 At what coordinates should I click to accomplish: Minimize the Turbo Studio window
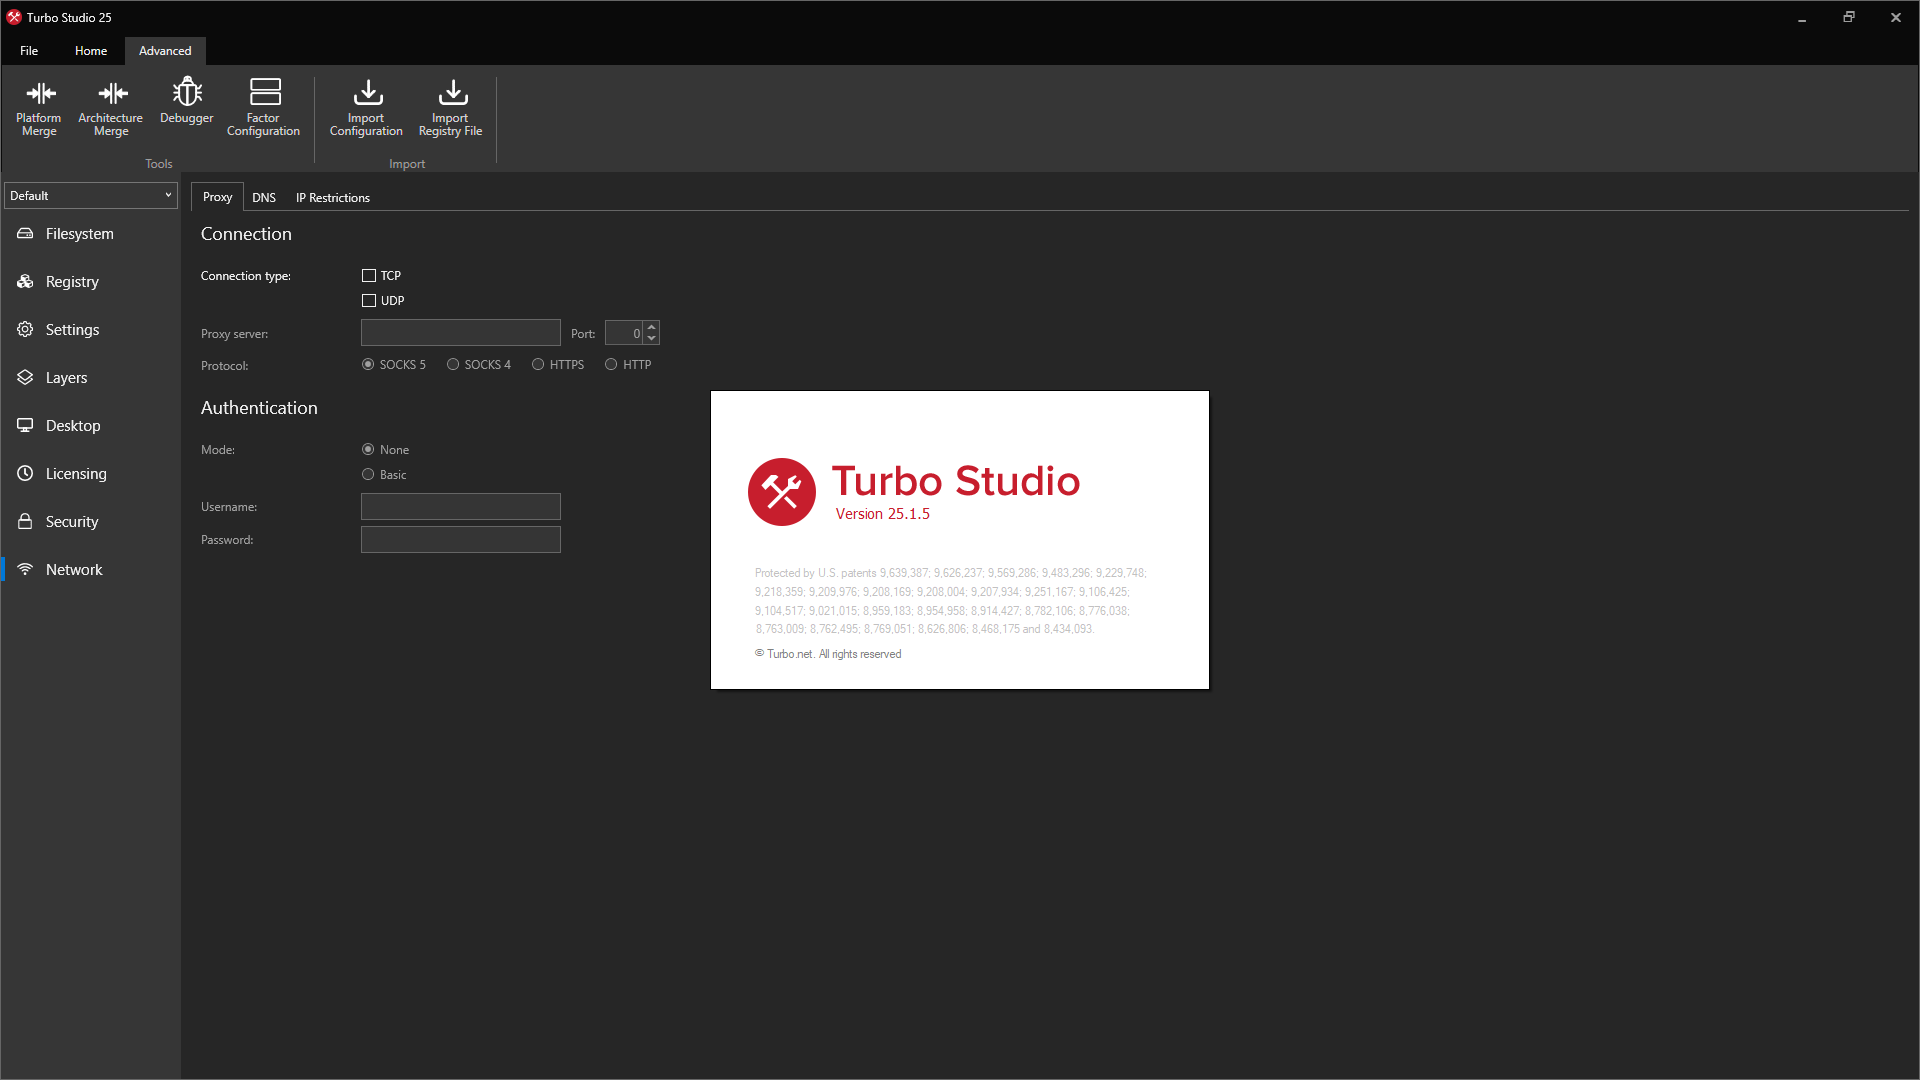[x=1802, y=18]
